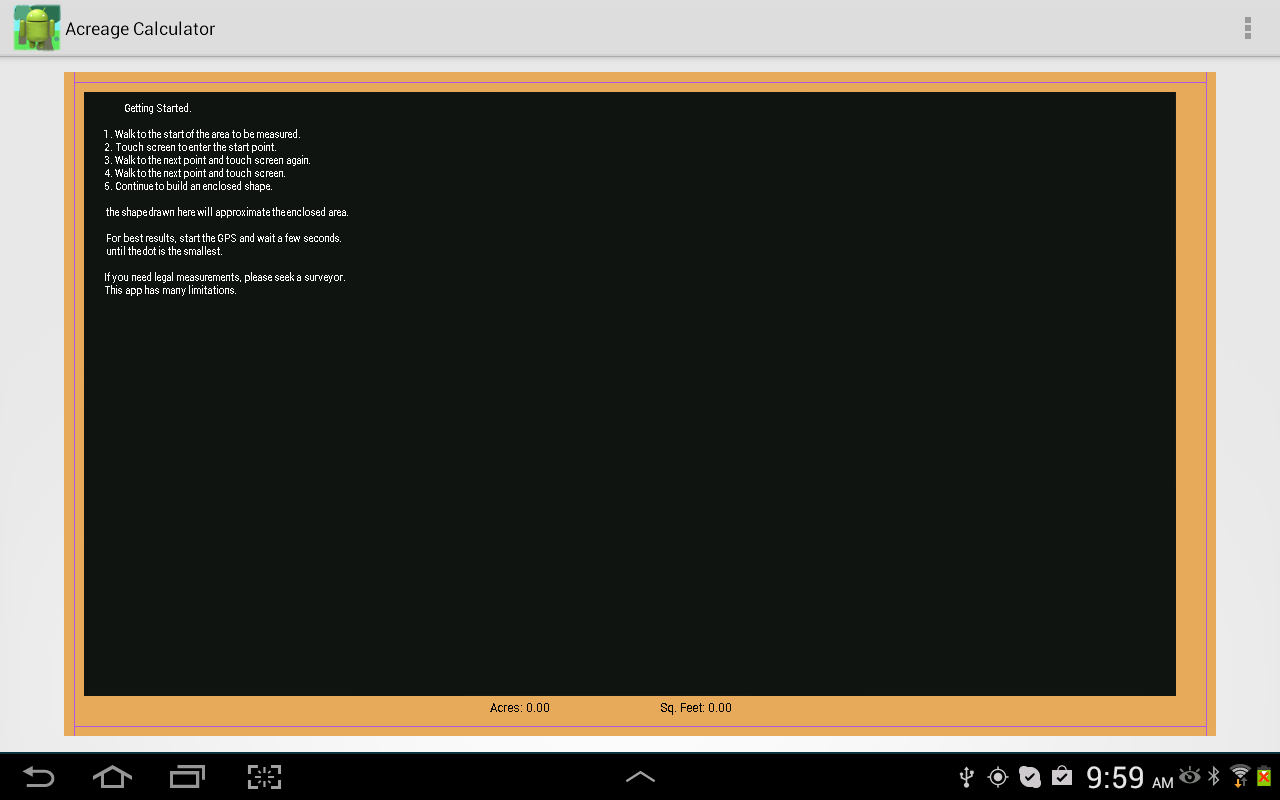The image size is (1280, 800).
Task: Tap the Android back navigation arrow
Action: pyautogui.click(x=39, y=777)
